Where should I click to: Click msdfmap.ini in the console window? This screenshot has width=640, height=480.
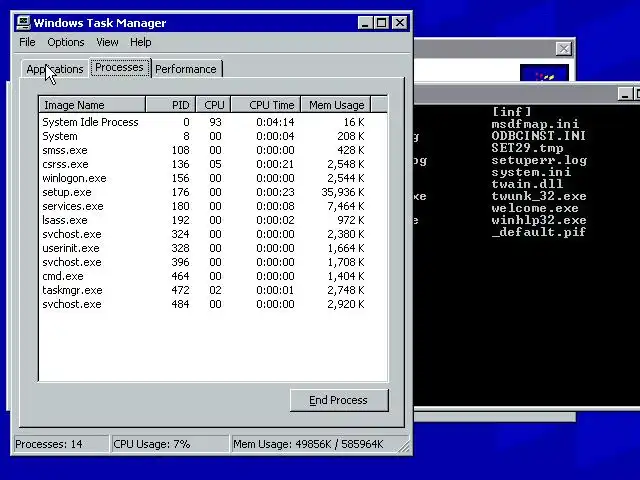click(535, 124)
